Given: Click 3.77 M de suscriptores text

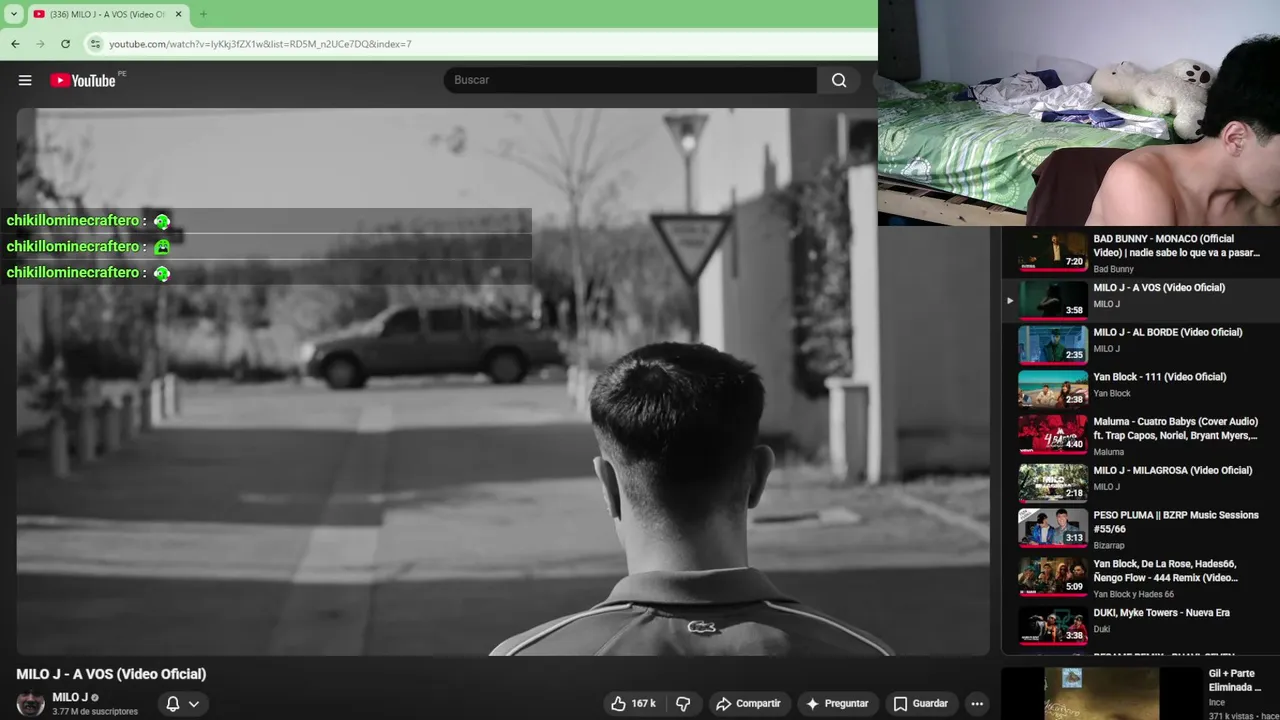Looking at the screenshot, I should [x=95, y=712].
